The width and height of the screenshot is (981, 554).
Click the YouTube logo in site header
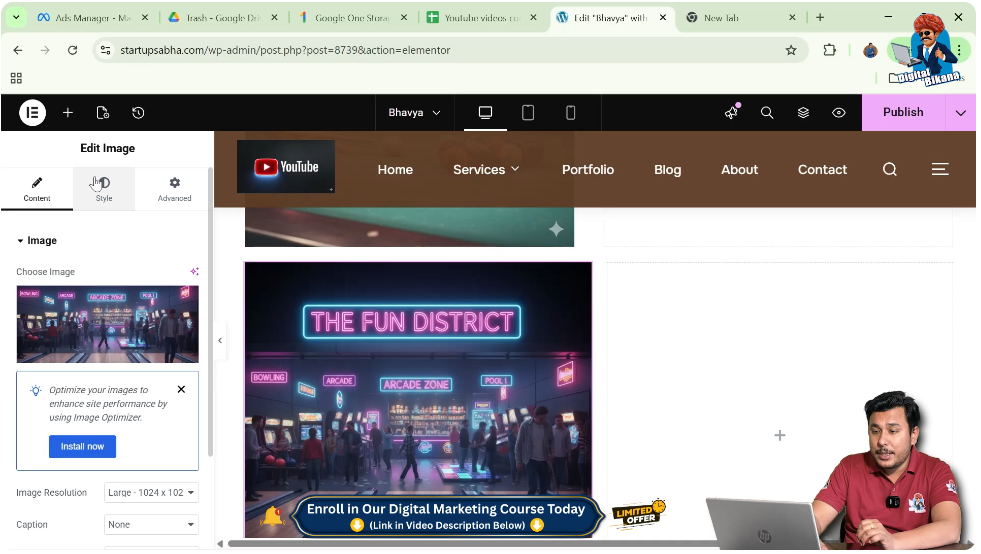(x=286, y=167)
